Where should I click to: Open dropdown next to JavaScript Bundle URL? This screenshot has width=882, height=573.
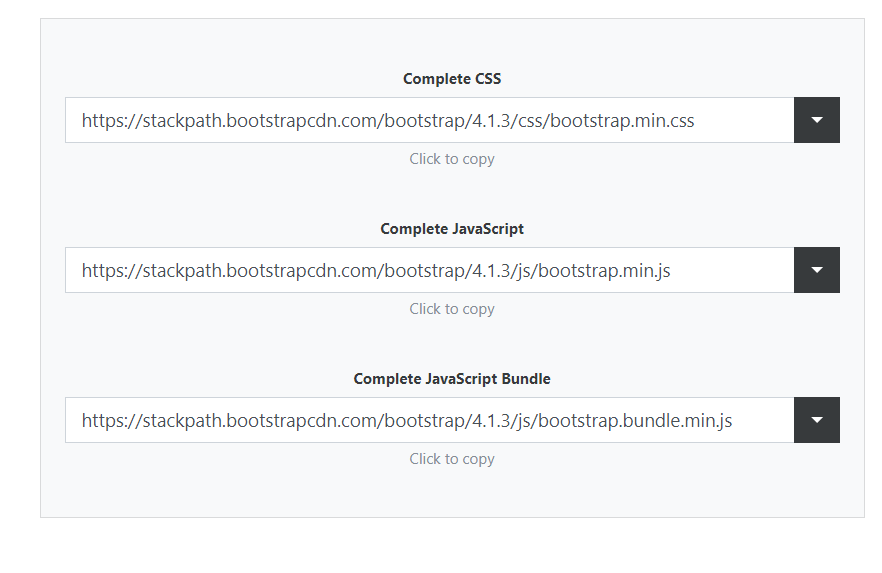(x=817, y=420)
